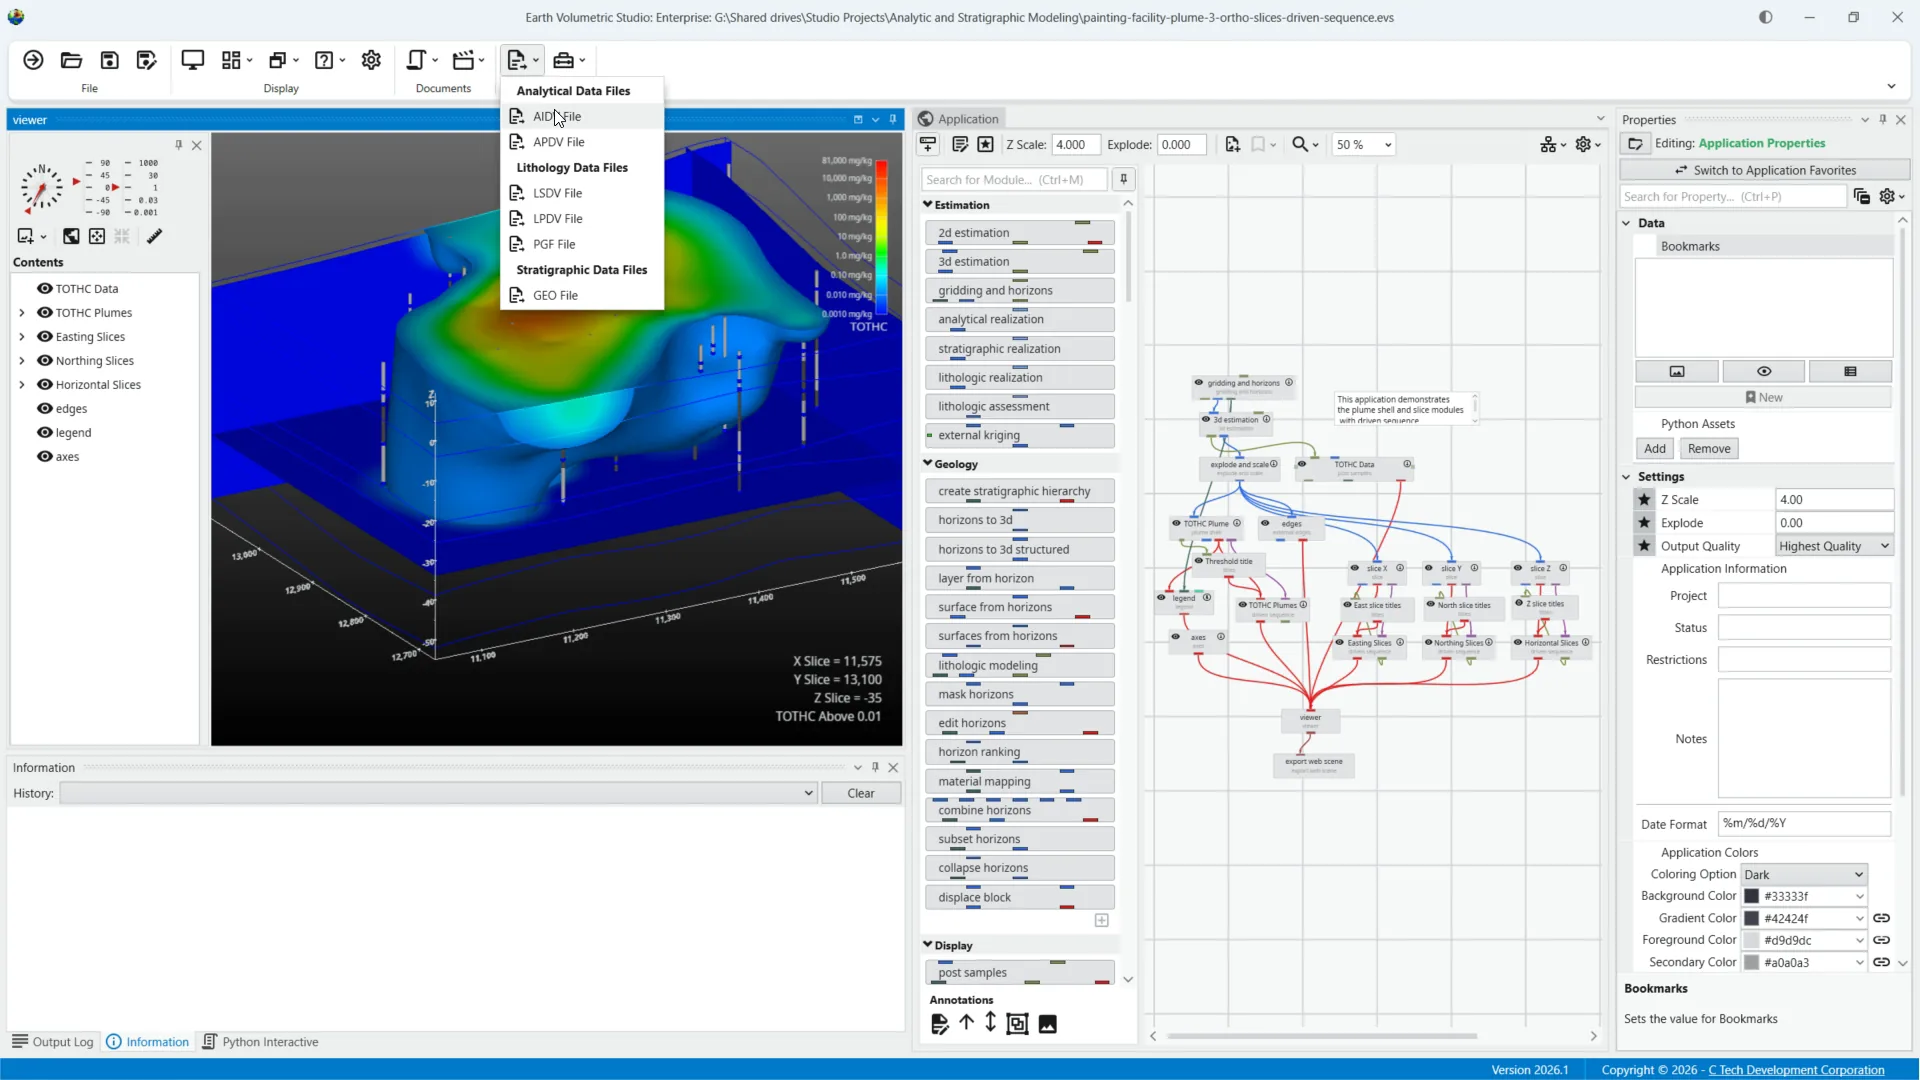Click the up arrow annotation icon
This screenshot has width=1920, height=1080.
pos(966,1023)
